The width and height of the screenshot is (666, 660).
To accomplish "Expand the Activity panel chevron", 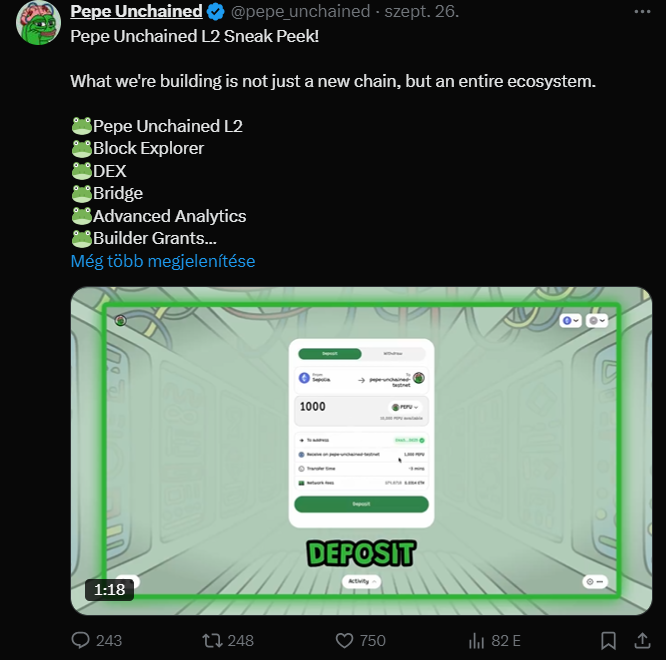I will coord(374,581).
